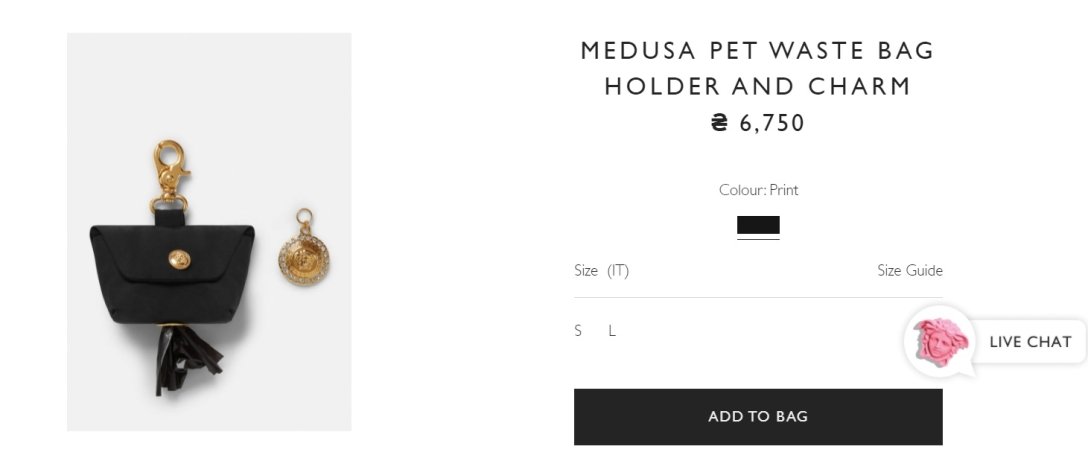Click the Colour: Print label
The height and width of the screenshot is (458, 1088).
click(x=758, y=190)
